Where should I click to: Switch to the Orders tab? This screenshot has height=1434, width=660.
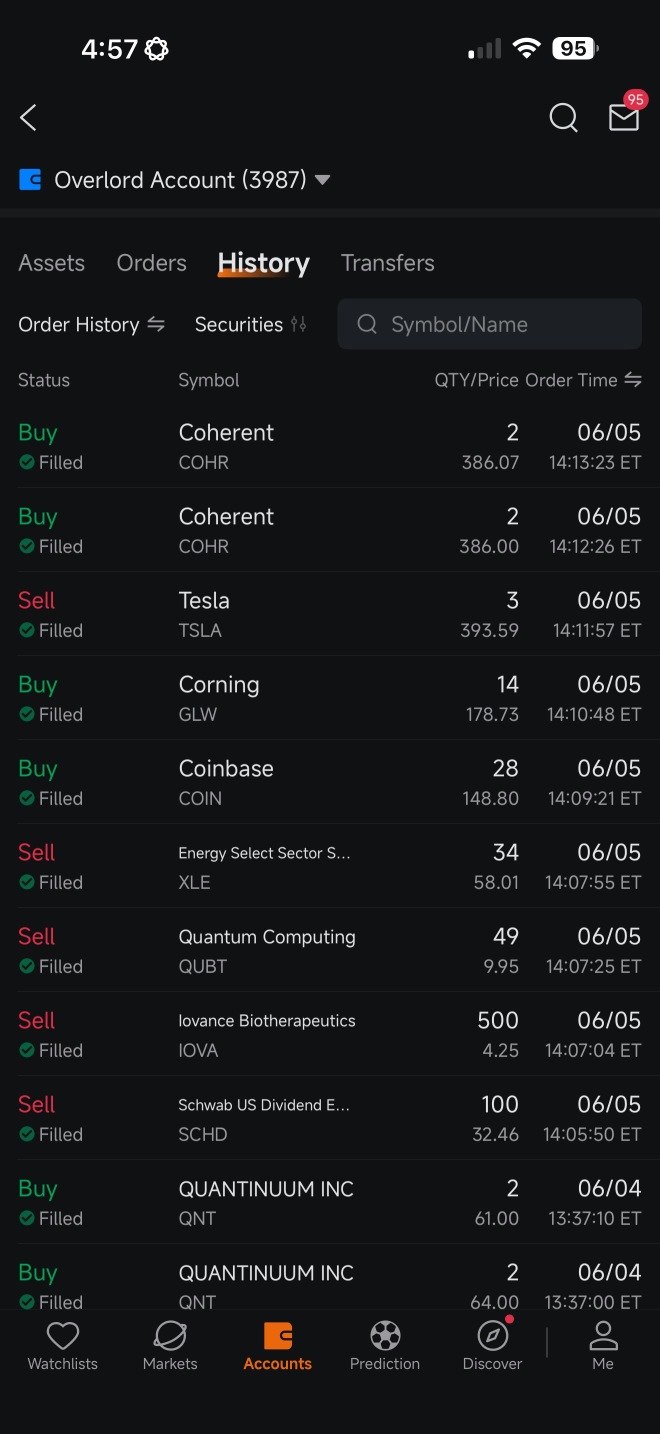(x=152, y=263)
